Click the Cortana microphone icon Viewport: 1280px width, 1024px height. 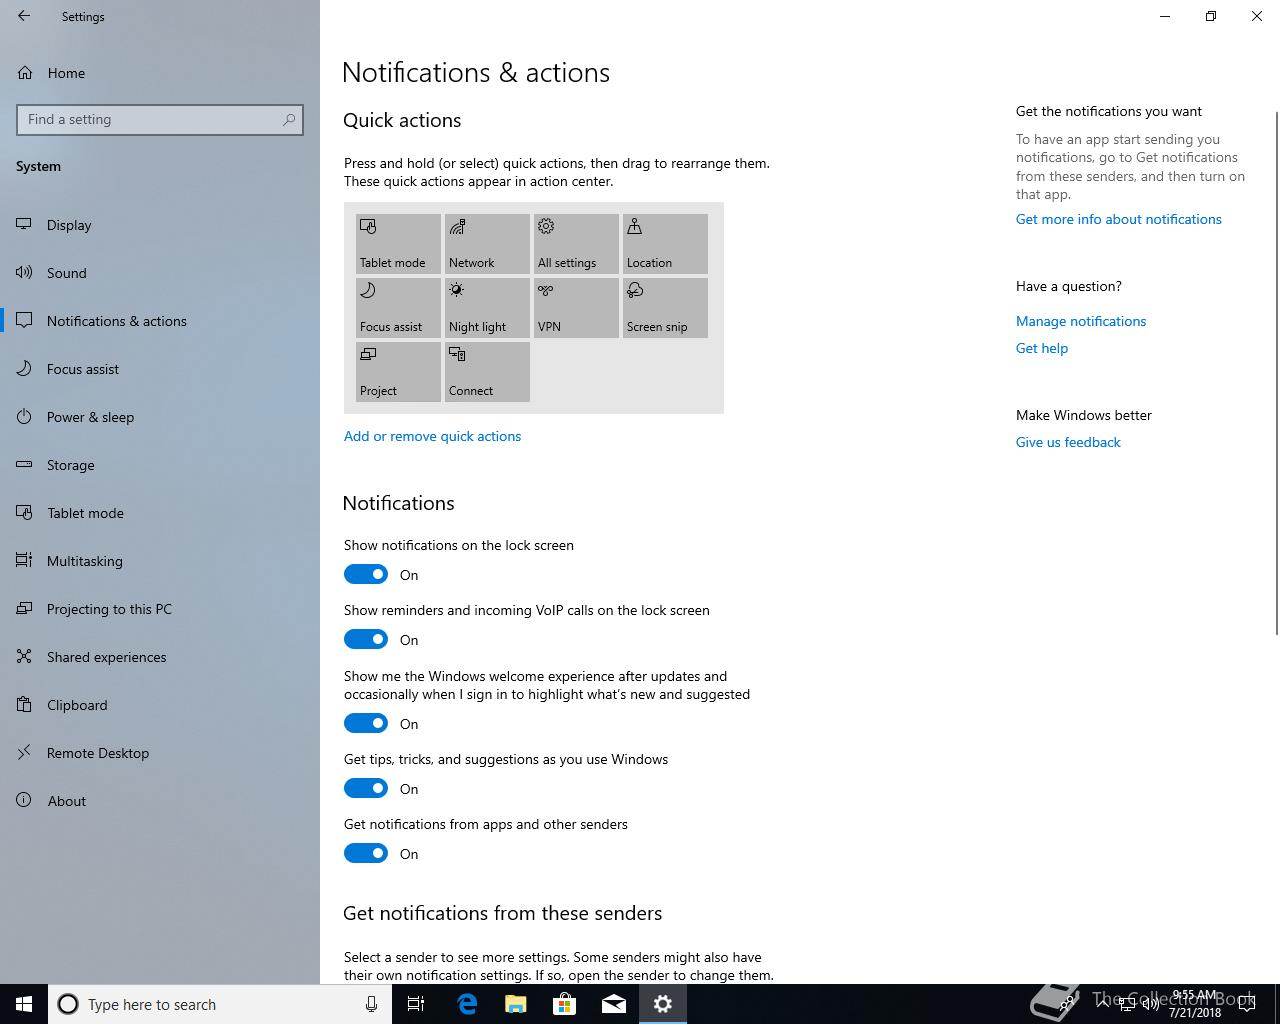[x=371, y=1004]
